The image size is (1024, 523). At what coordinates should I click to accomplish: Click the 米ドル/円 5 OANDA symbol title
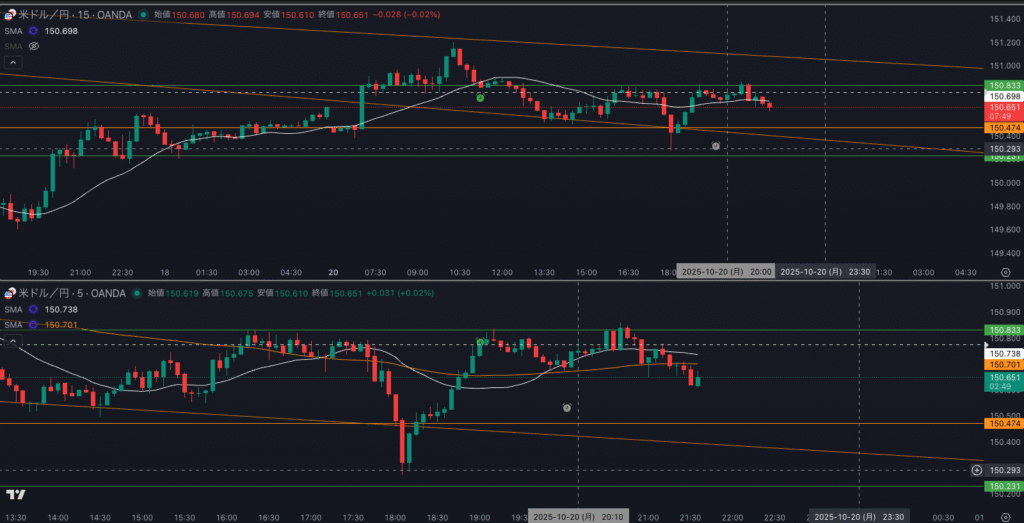(x=70, y=293)
